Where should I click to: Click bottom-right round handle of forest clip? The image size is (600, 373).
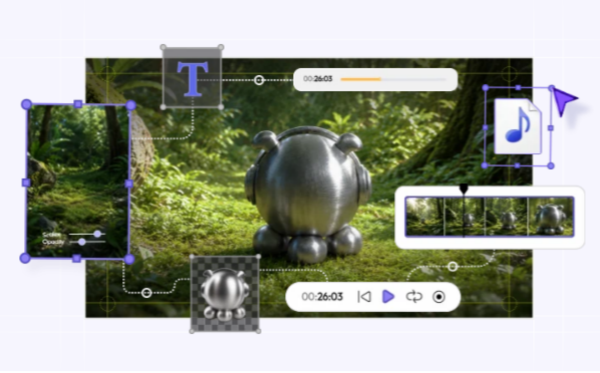pos(129,259)
